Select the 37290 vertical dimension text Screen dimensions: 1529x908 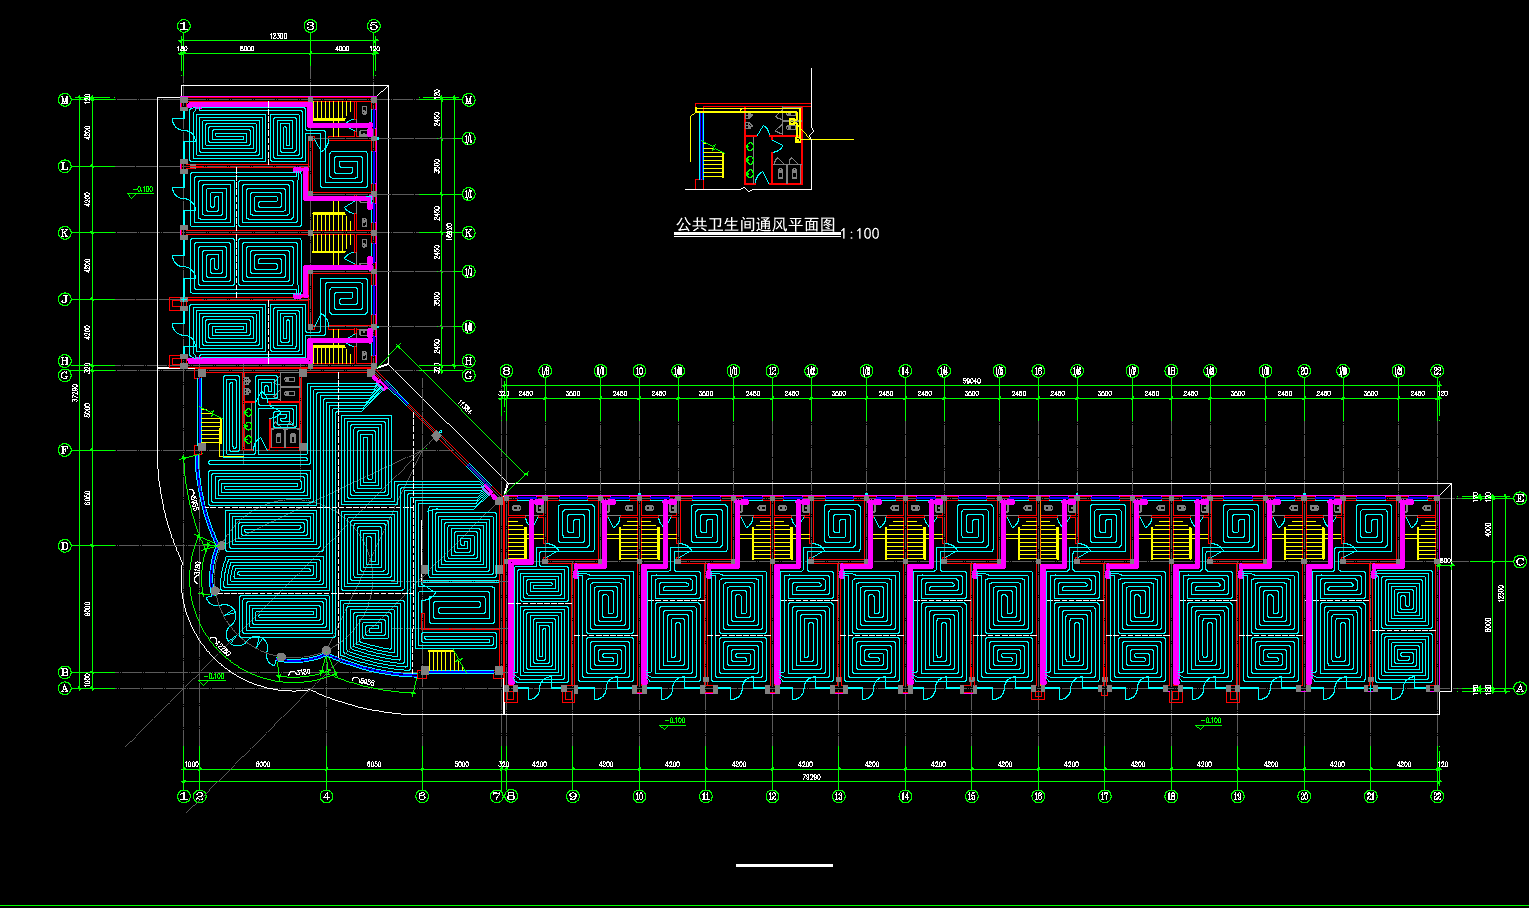click(75, 393)
